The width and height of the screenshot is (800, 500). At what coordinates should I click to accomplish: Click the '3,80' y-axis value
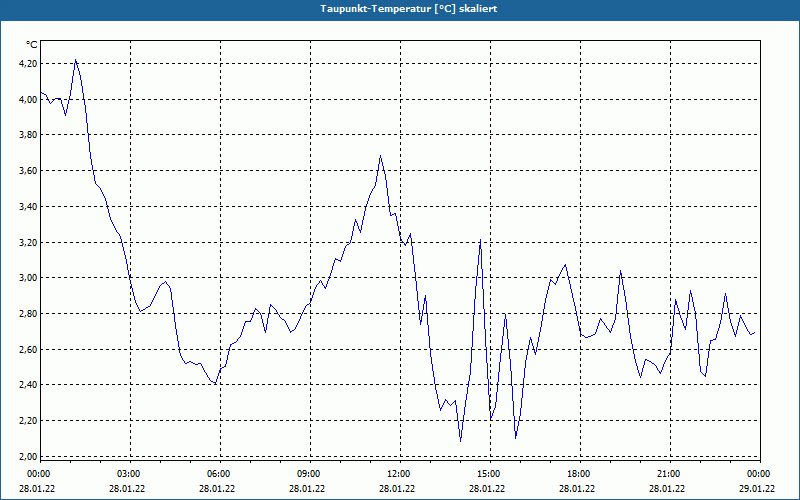pyautogui.click(x=28, y=135)
